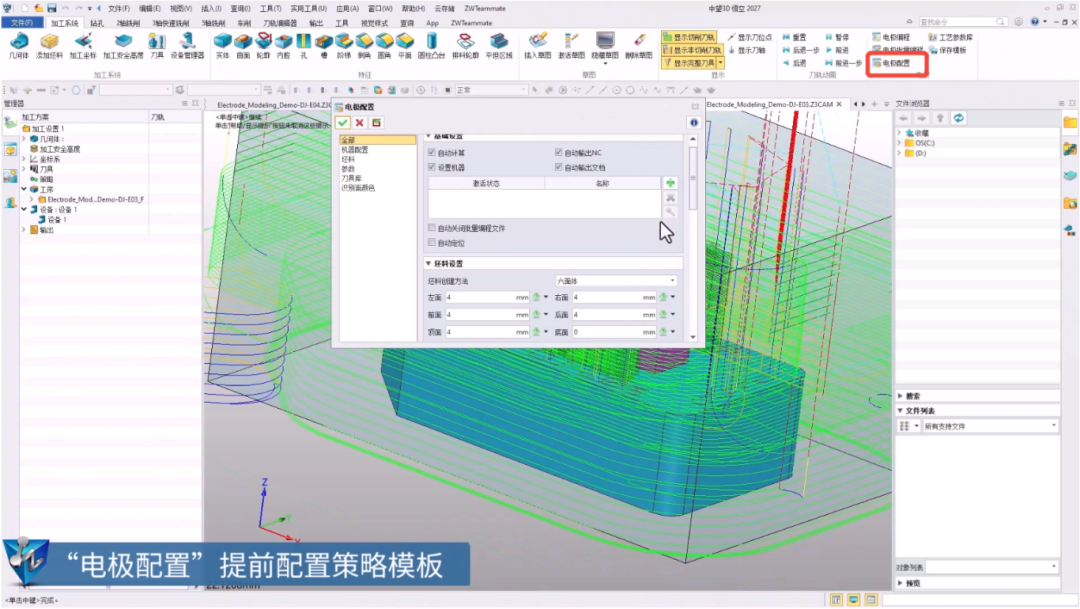Image resolution: width=1080 pixels, height=609 pixels.
Task: Open the 所有支持文件 filter dropdown
Action: point(990,426)
